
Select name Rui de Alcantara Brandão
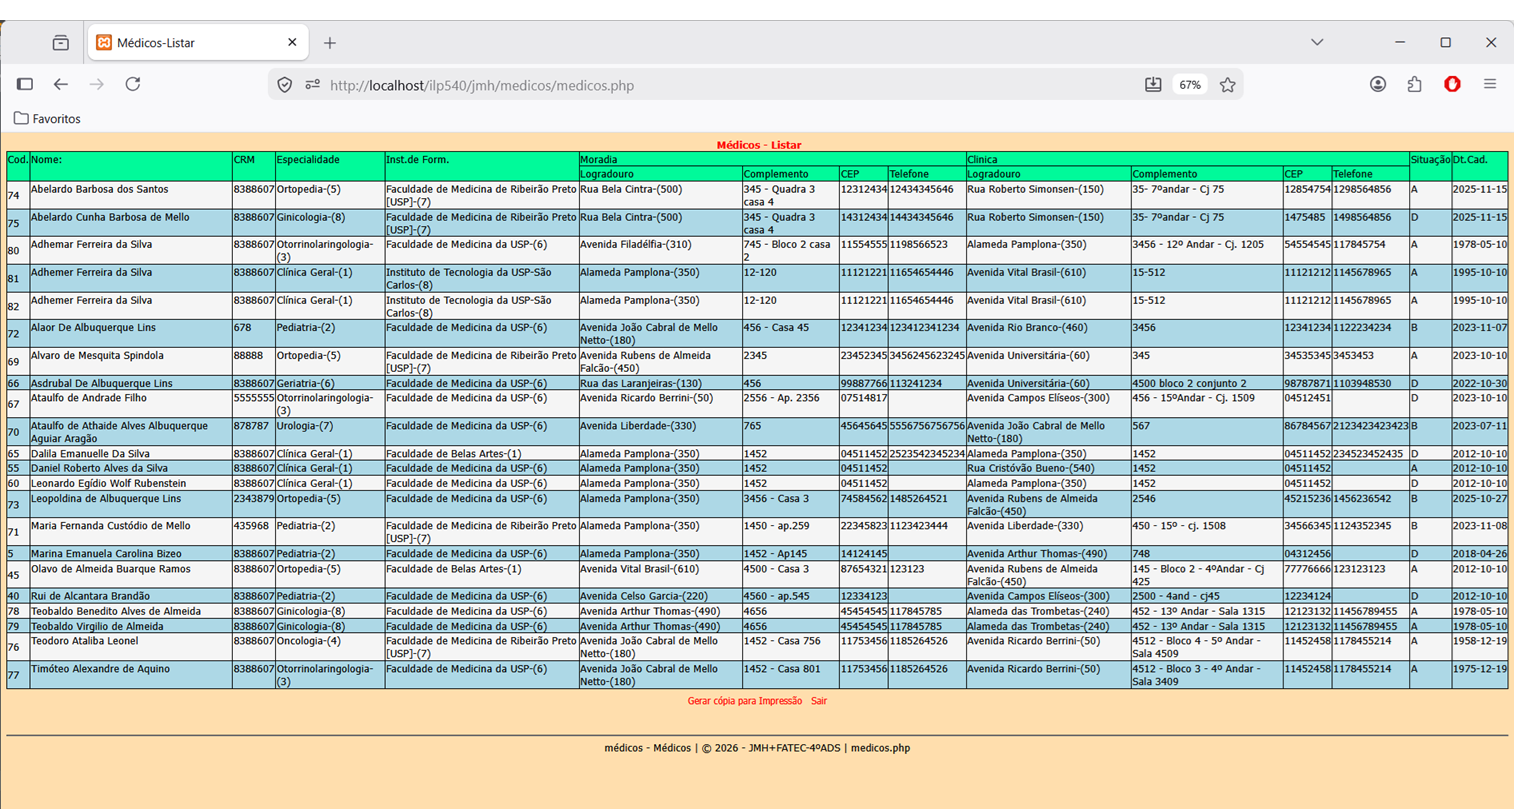(x=90, y=596)
